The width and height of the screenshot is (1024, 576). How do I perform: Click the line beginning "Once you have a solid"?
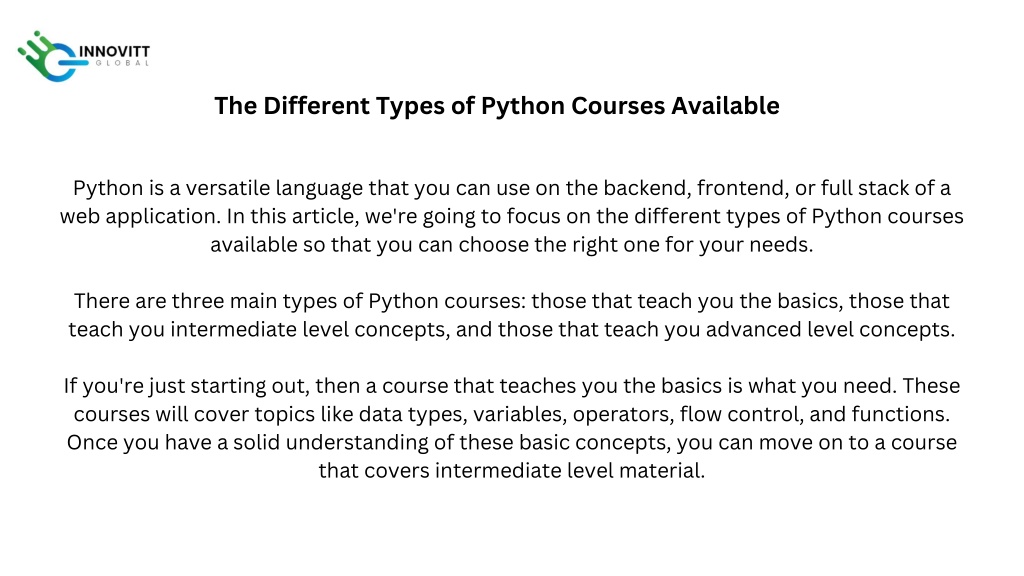tap(512, 442)
